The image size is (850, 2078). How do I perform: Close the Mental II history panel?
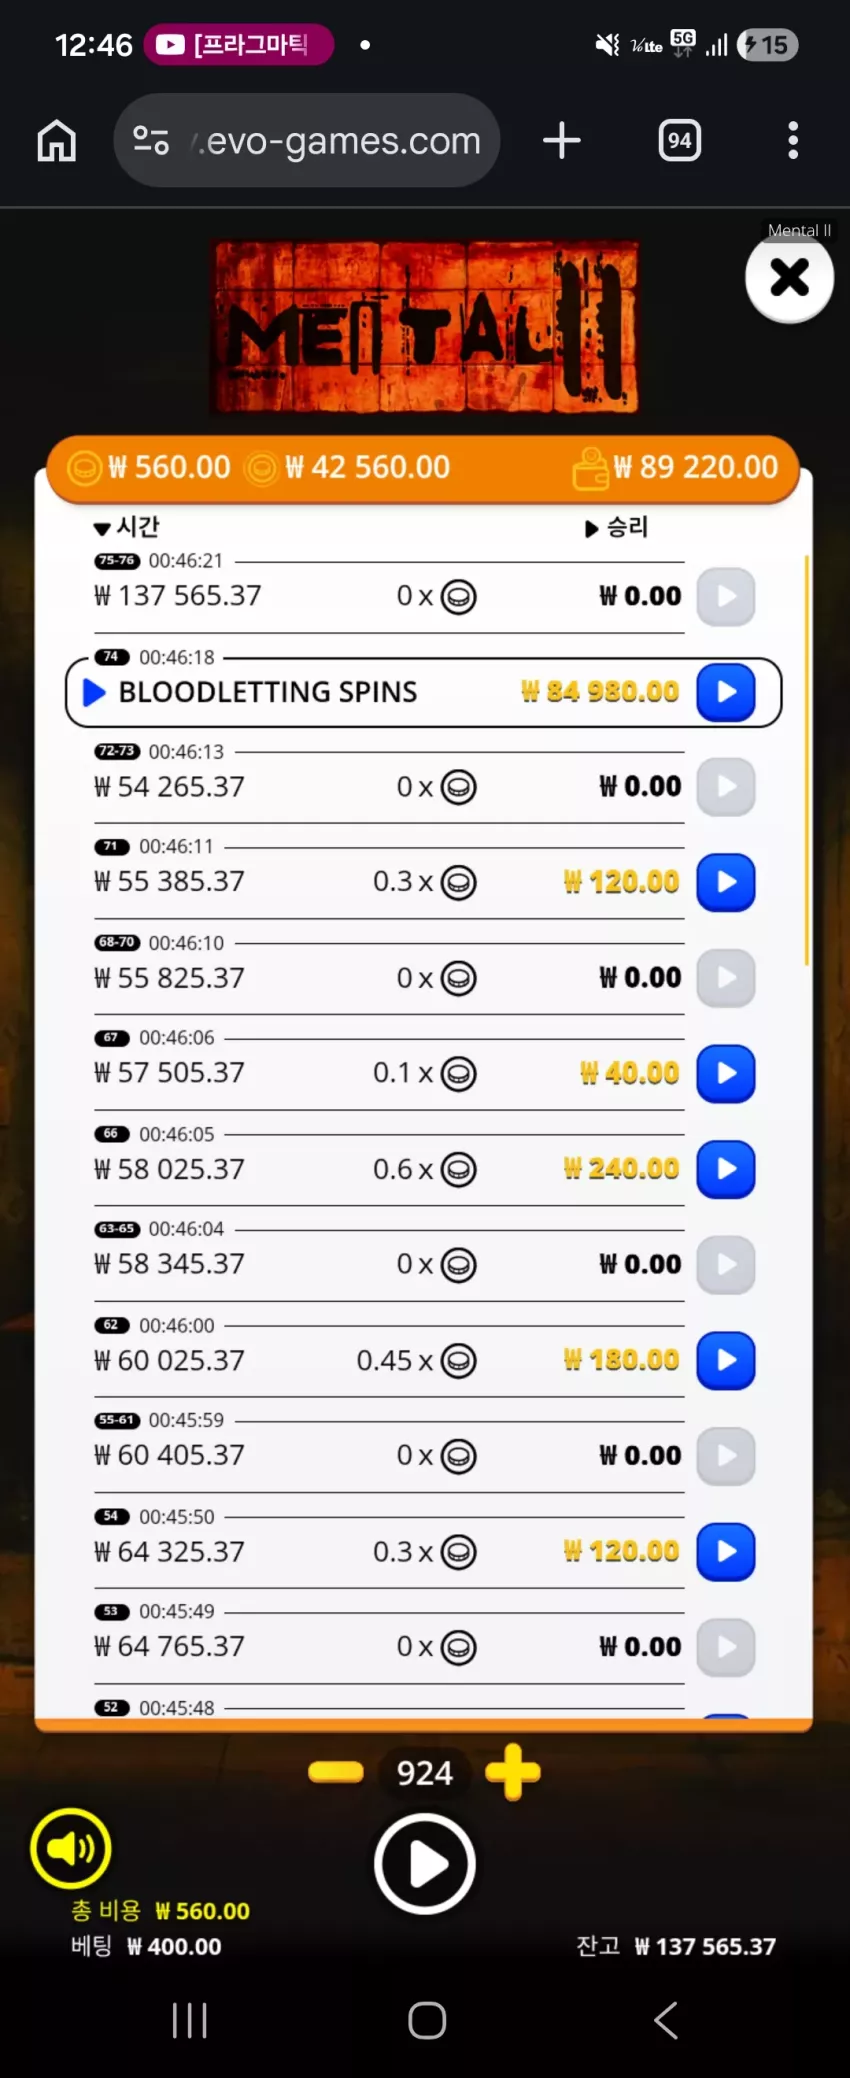coord(789,277)
